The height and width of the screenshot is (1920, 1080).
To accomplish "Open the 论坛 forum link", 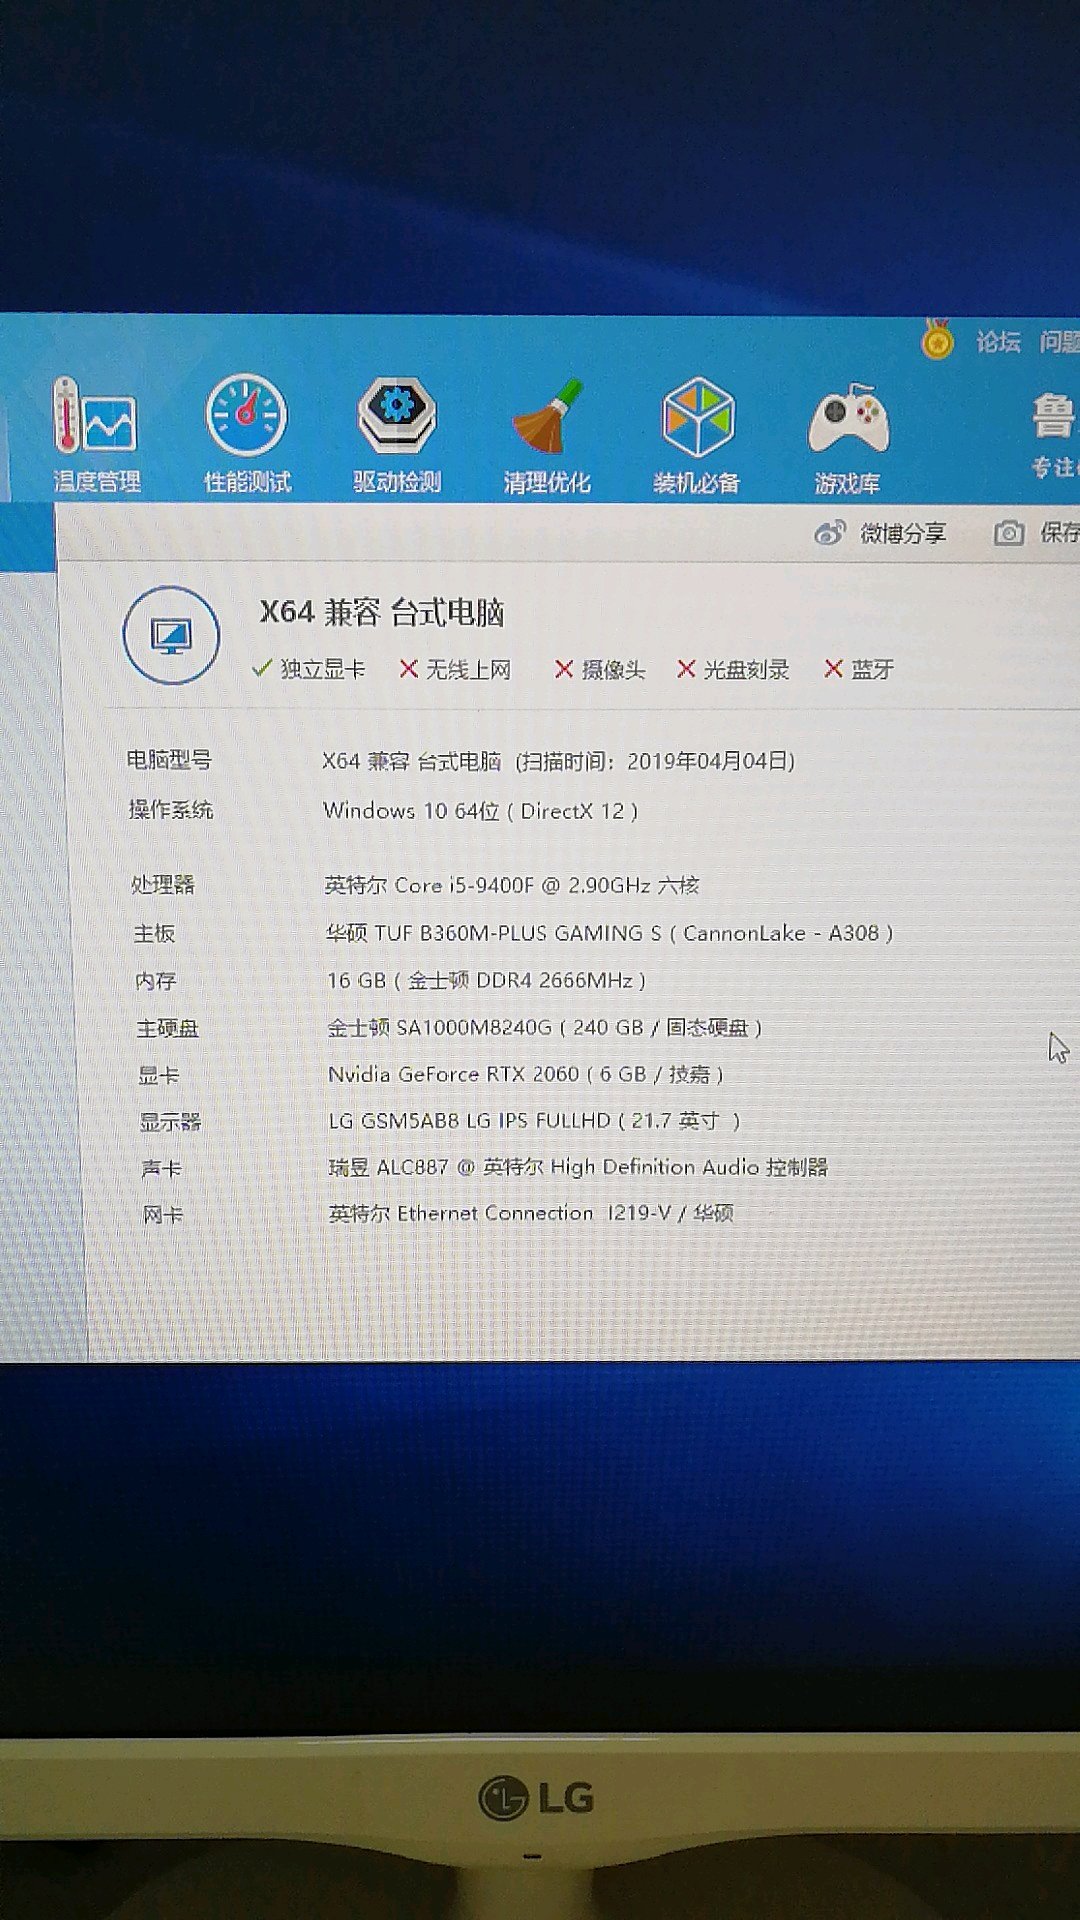I will (998, 342).
